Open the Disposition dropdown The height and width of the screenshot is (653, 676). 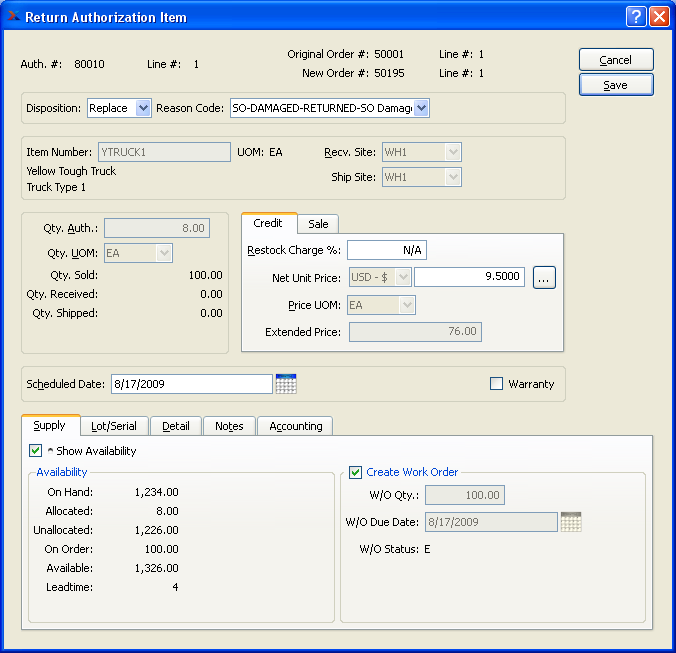141,108
